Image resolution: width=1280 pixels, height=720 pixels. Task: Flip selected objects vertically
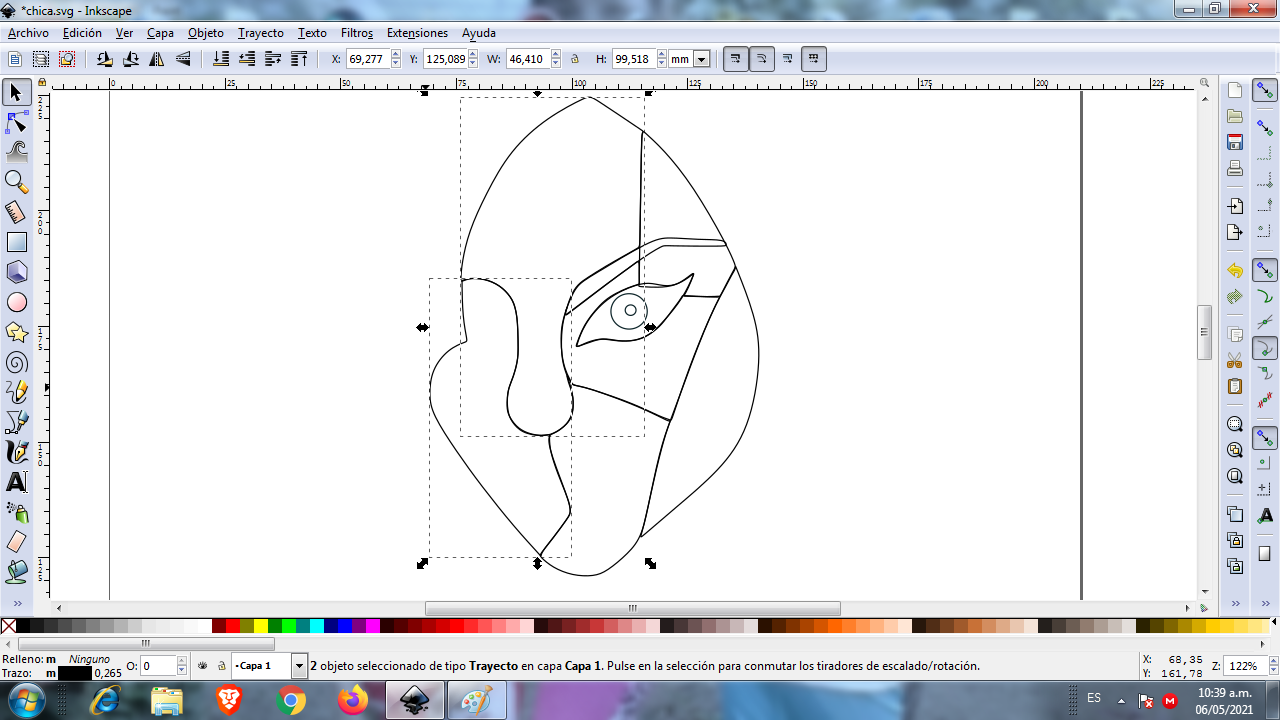(183, 59)
